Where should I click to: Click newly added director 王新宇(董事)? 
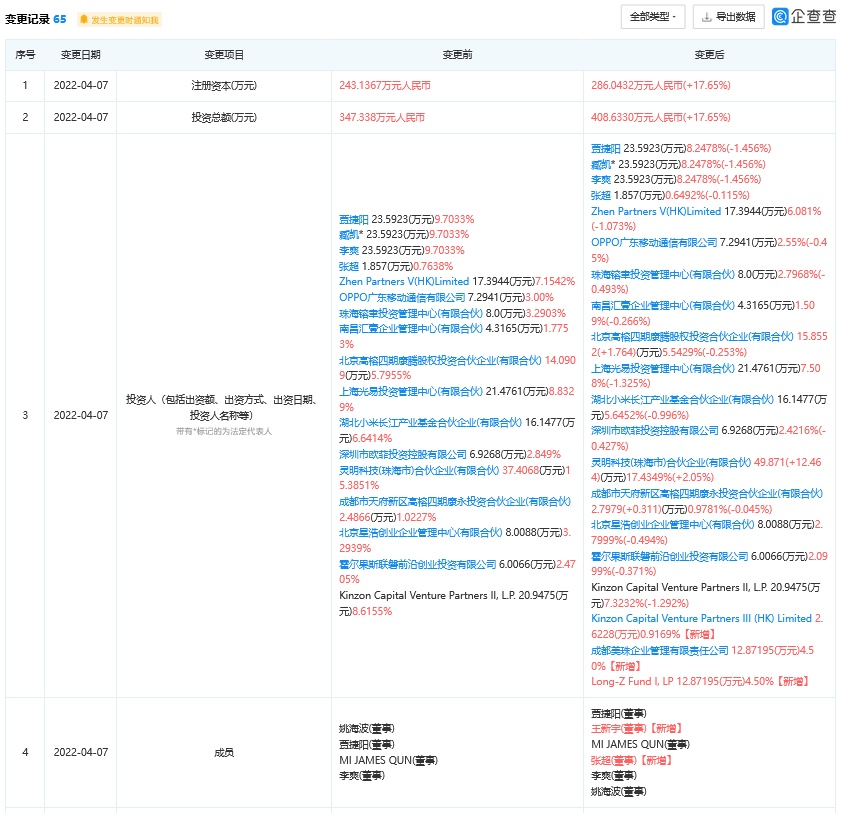(620, 729)
